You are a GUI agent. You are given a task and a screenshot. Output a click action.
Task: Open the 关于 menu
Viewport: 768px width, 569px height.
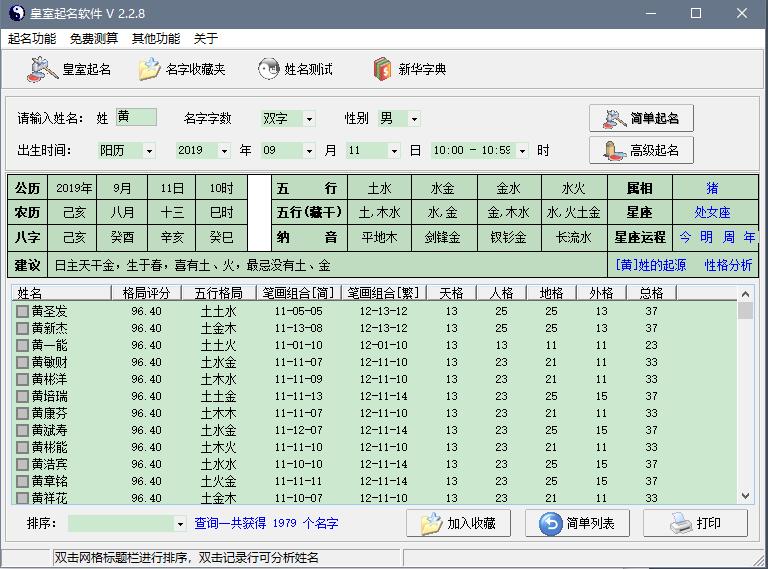[206, 39]
